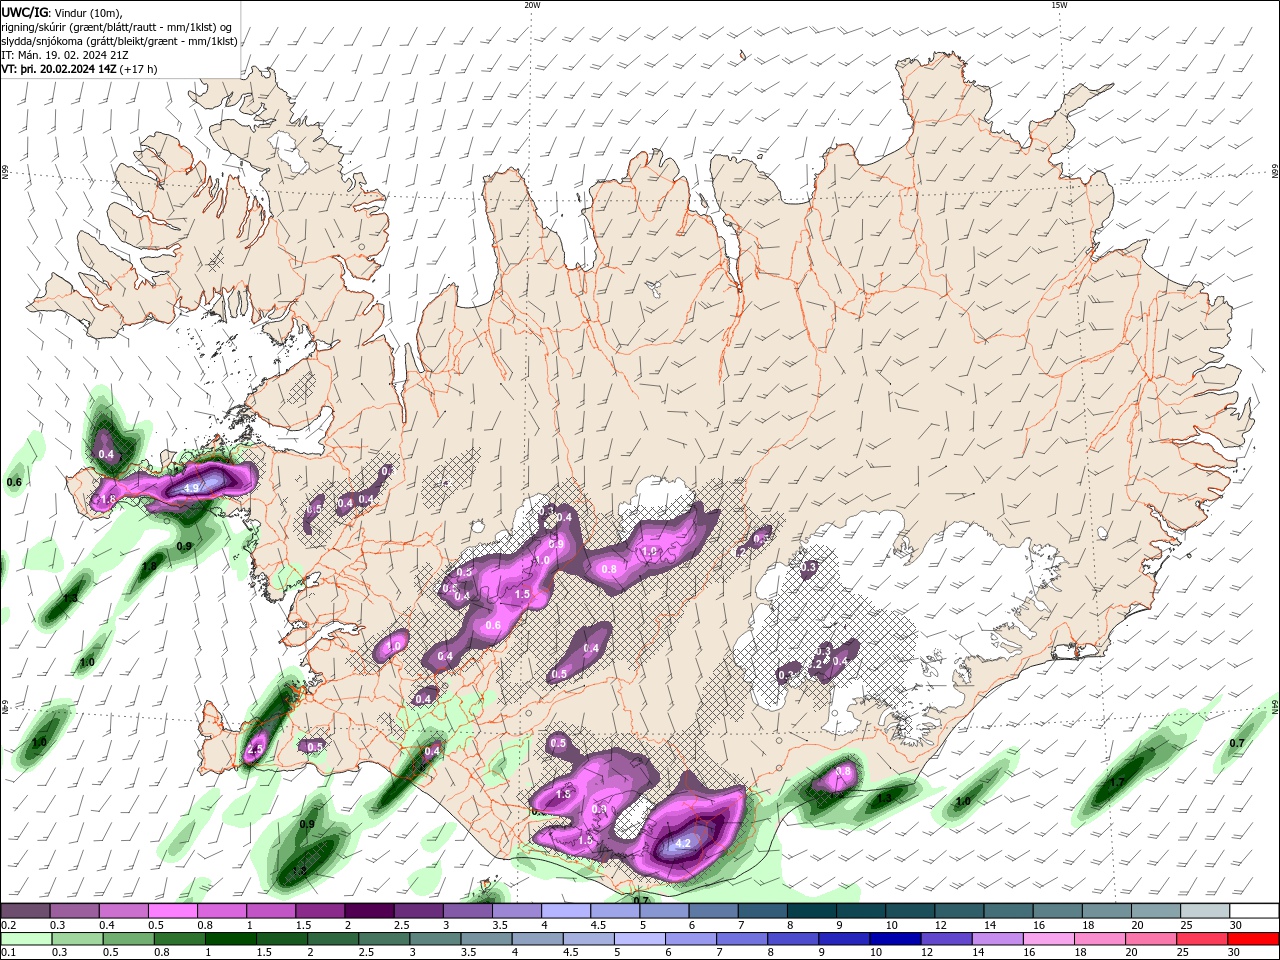Click the 0.2 label in the top legend
Viewport: 1280px width, 960px height.
pyautogui.click(x=8, y=926)
